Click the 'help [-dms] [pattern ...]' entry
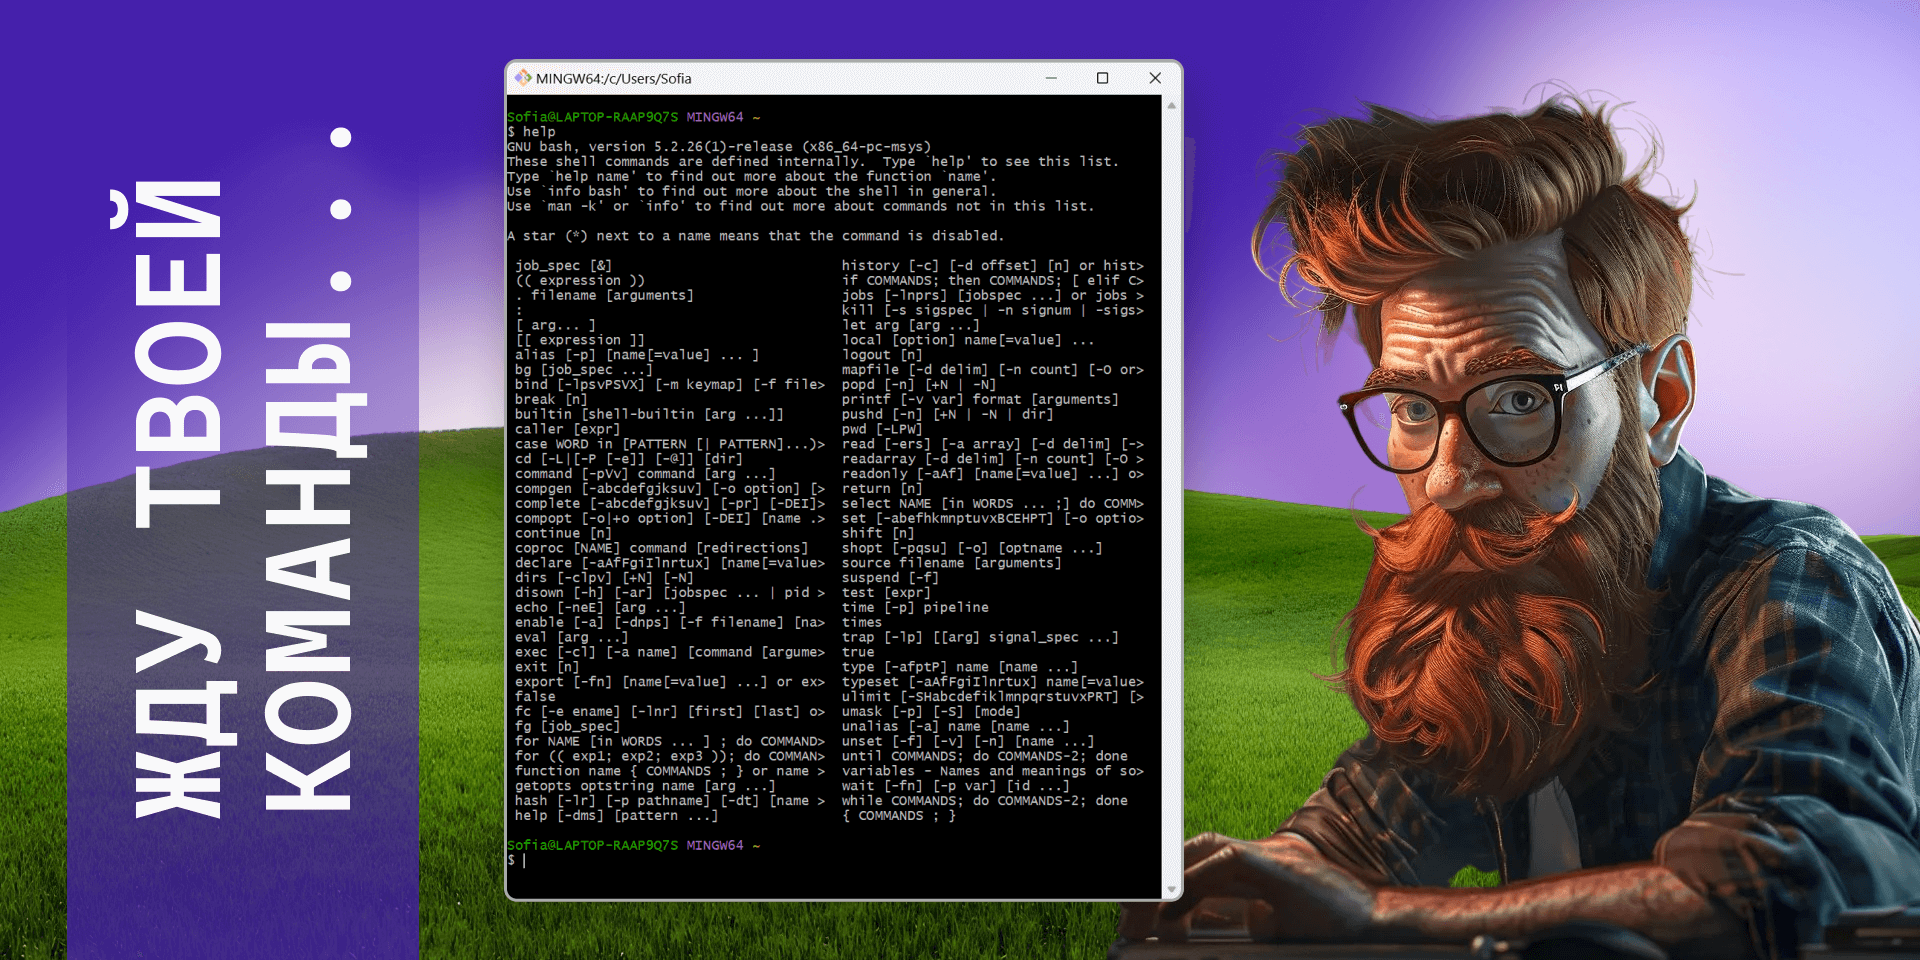1920x960 pixels. click(x=616, y=816)
